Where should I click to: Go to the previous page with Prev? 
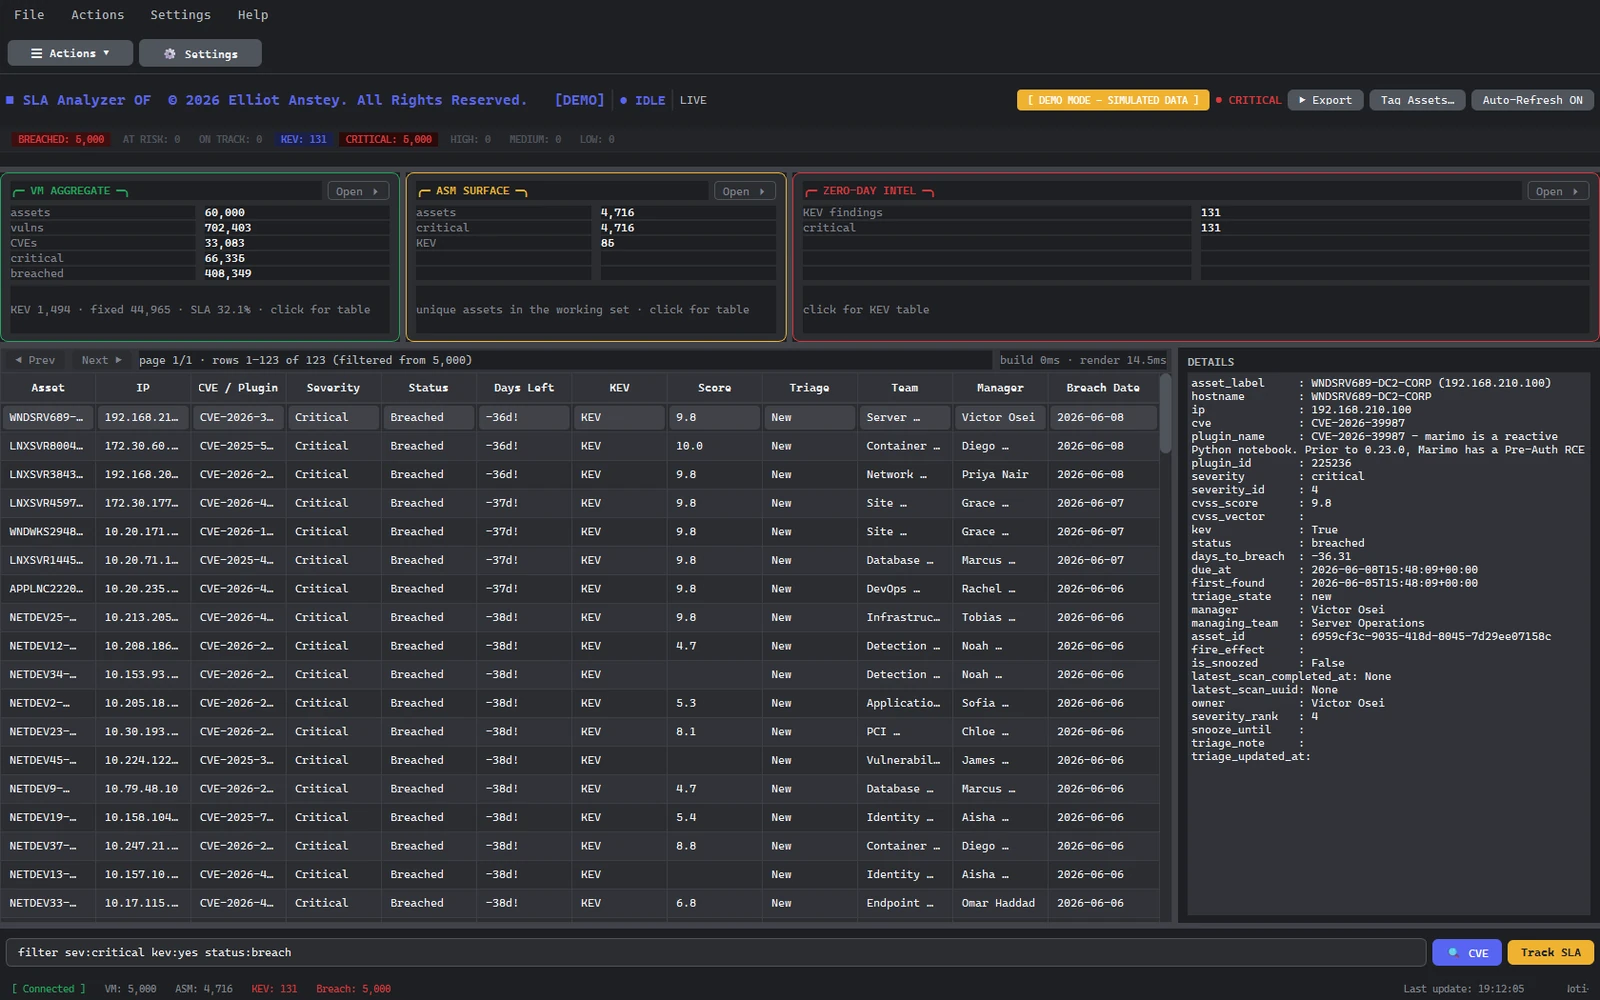click(35, 360)
